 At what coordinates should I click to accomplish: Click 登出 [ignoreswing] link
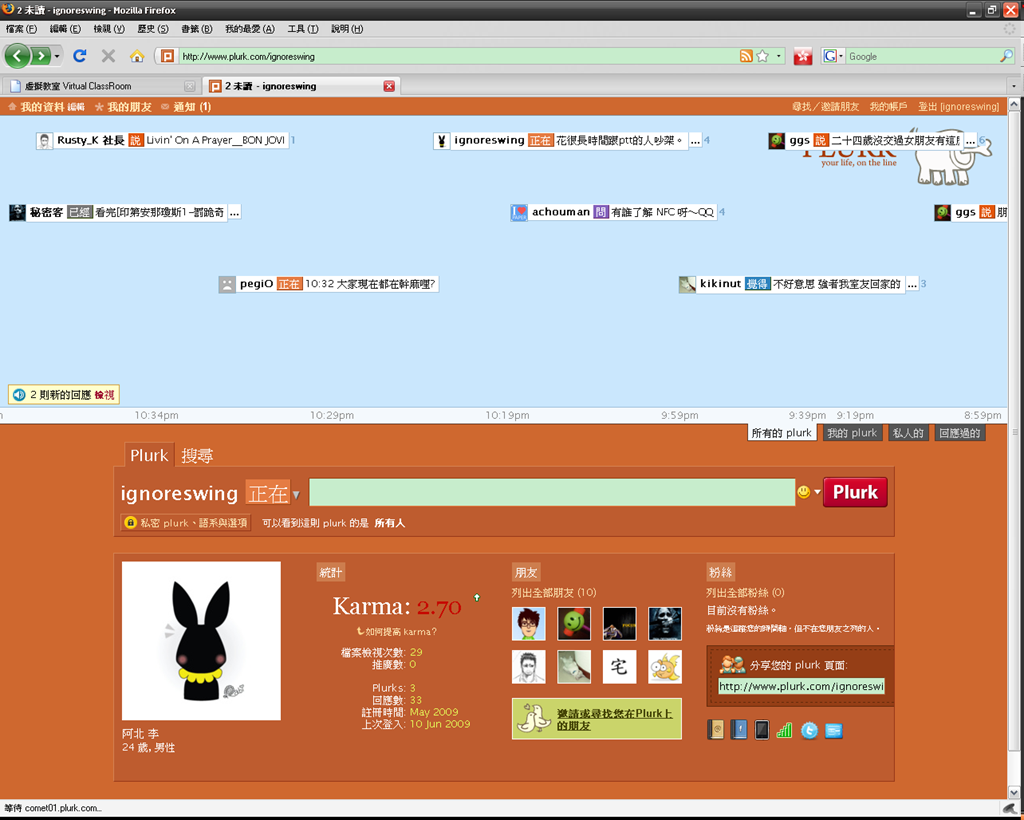(x=959, y=107)
